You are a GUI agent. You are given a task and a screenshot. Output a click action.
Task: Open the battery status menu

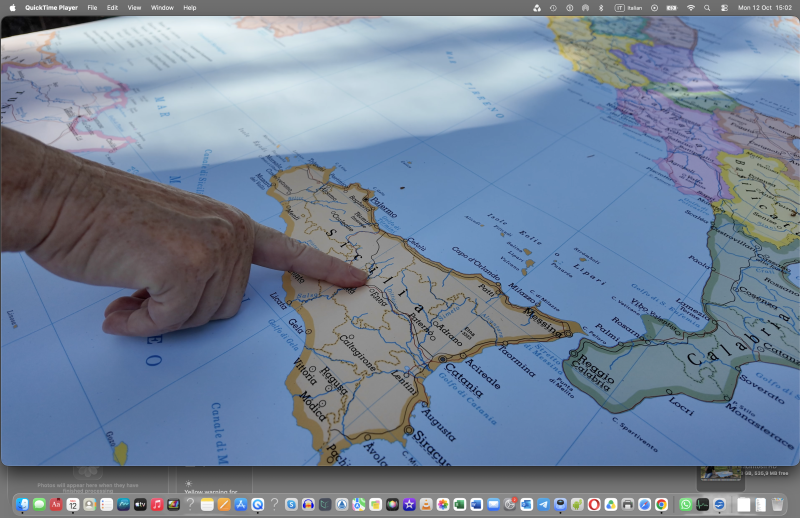pyautogui.click(x=672, y=8)
